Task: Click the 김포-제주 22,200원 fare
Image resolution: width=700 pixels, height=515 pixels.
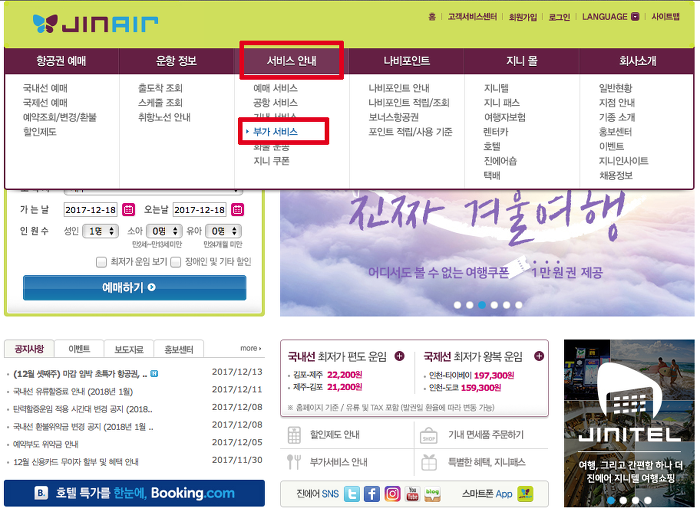Action: 327,374
